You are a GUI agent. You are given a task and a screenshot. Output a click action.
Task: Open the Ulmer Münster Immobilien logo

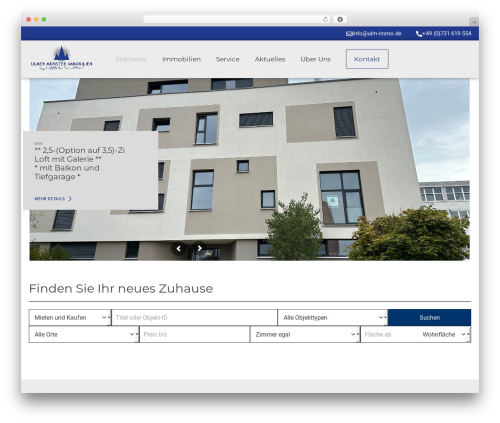[62, 58]
